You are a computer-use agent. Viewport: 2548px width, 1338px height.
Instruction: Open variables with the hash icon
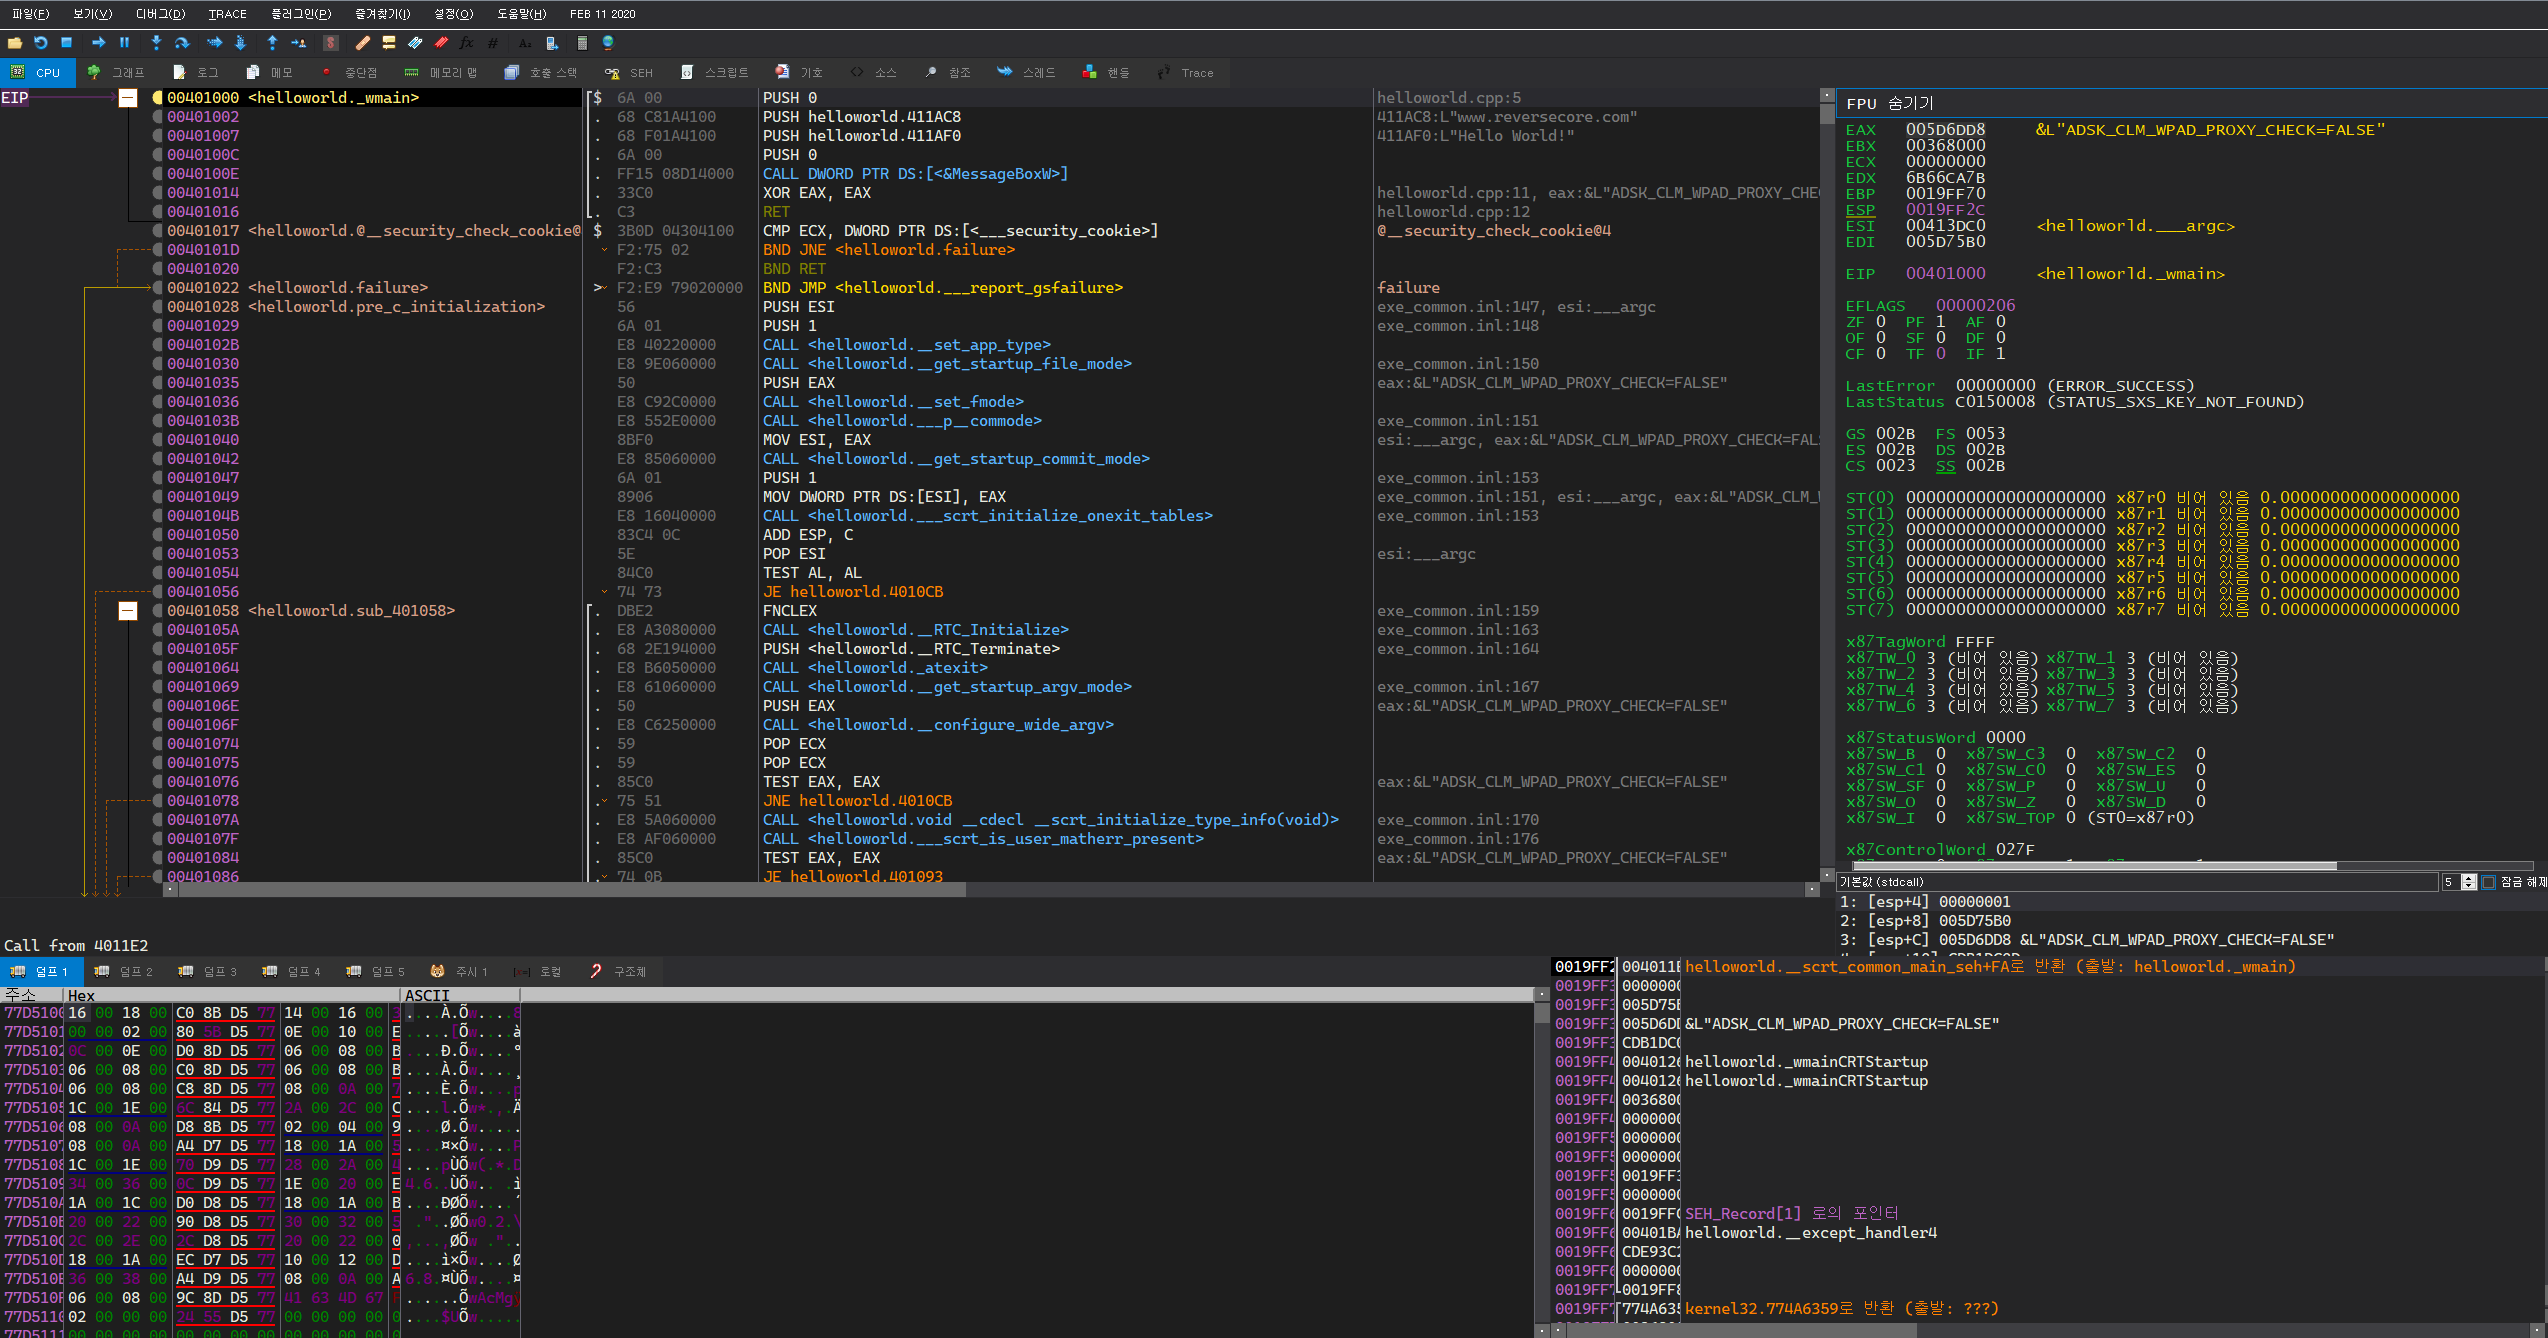coord(493,43)
